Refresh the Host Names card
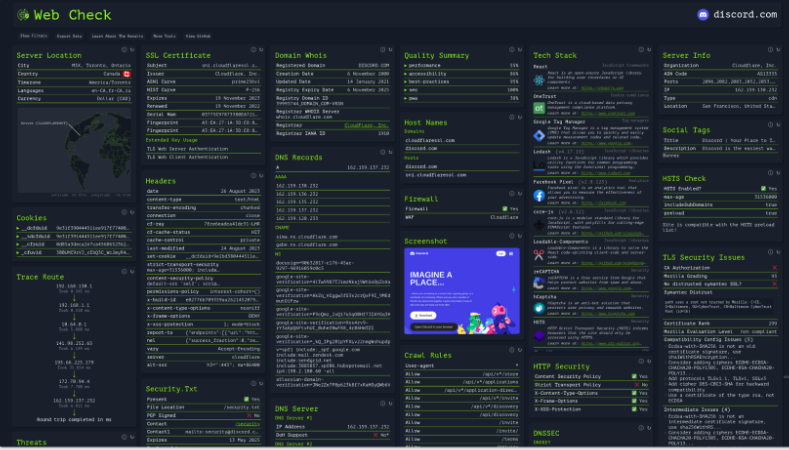The image size is (789, 450). click(x=520, y=117)
